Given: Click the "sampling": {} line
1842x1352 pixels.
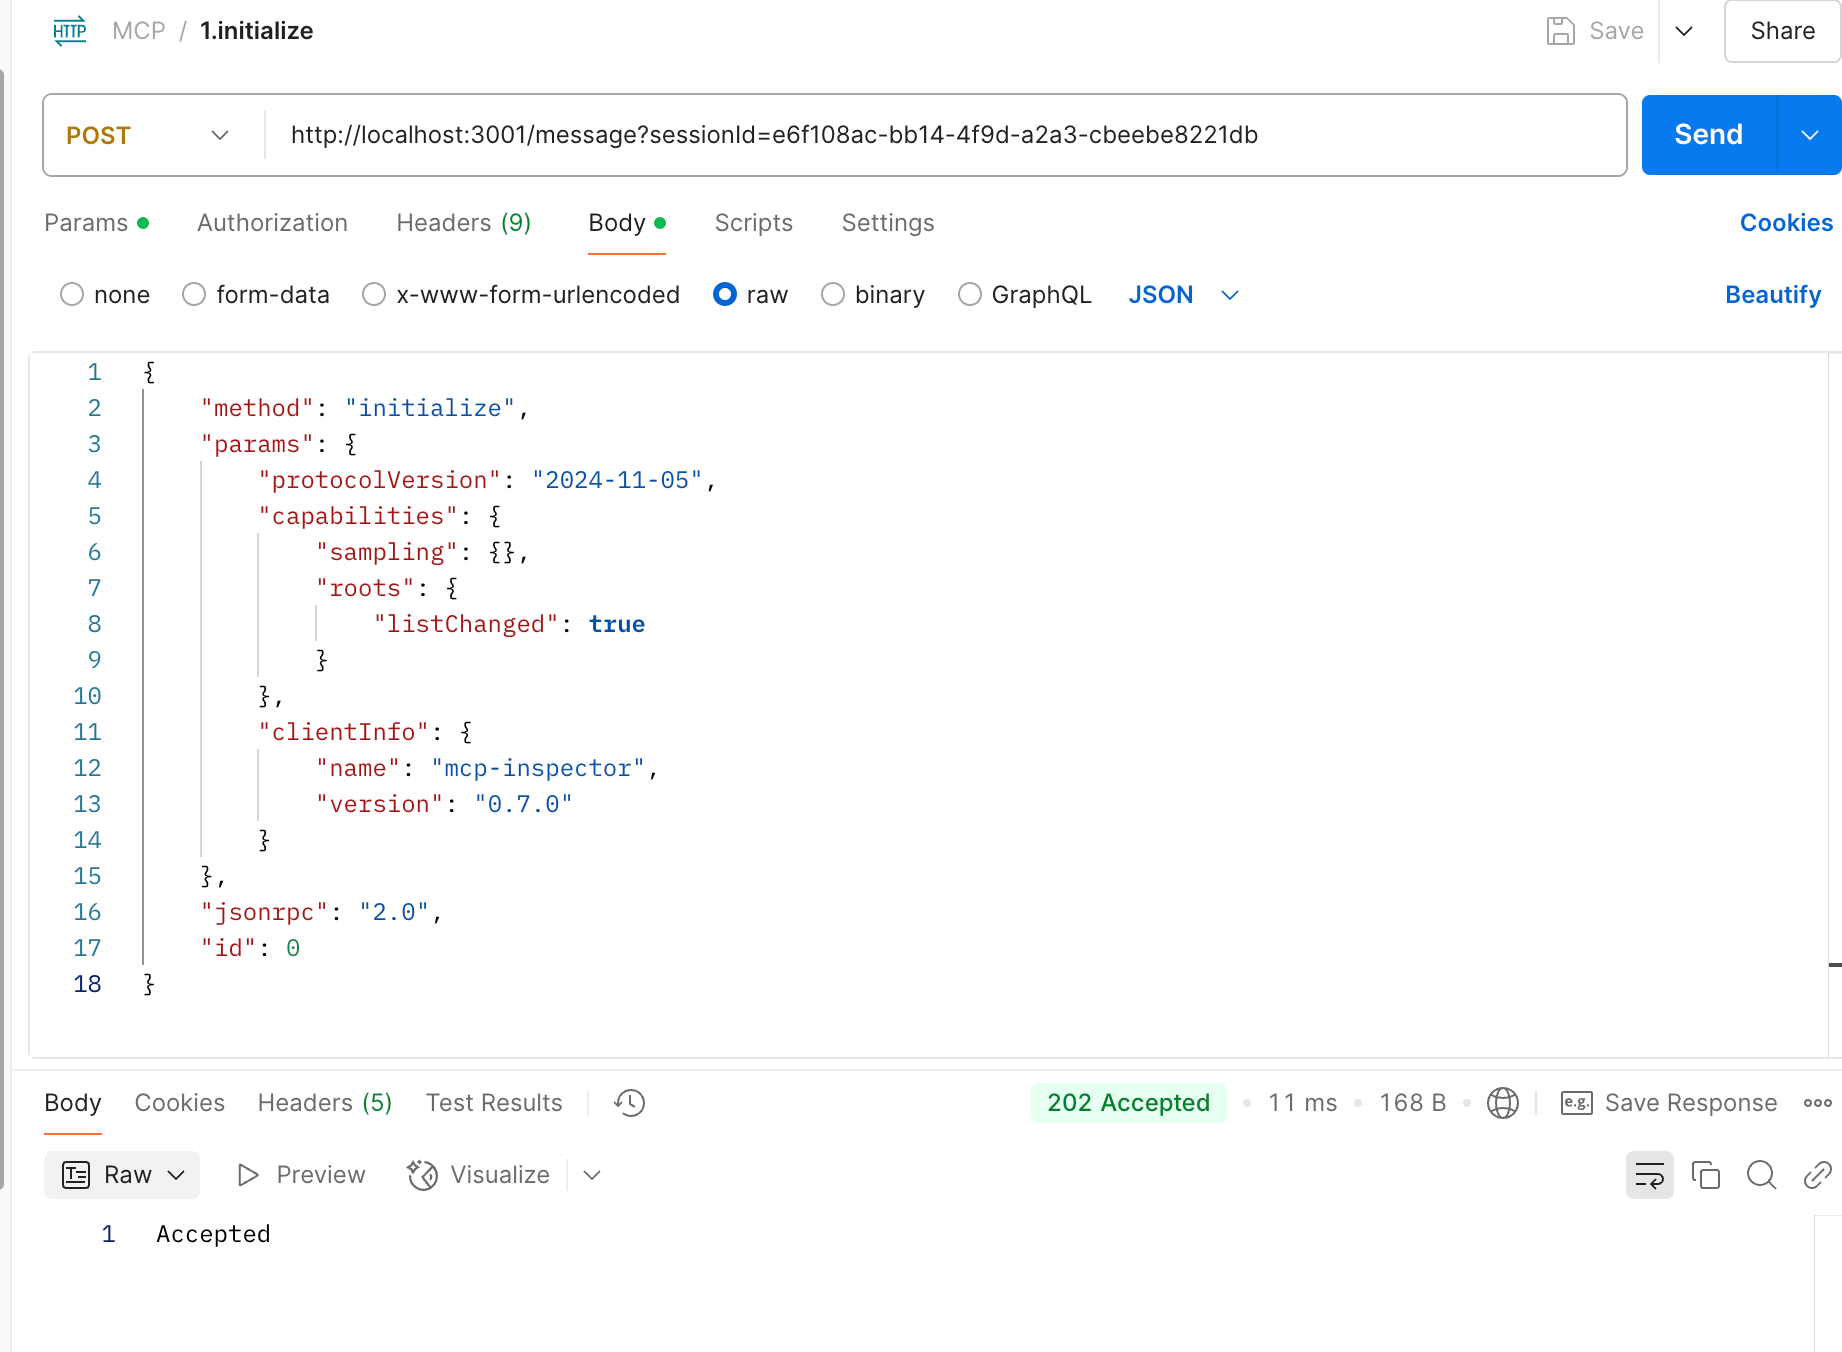Looking at the screenshot, I should coord(422,552).
